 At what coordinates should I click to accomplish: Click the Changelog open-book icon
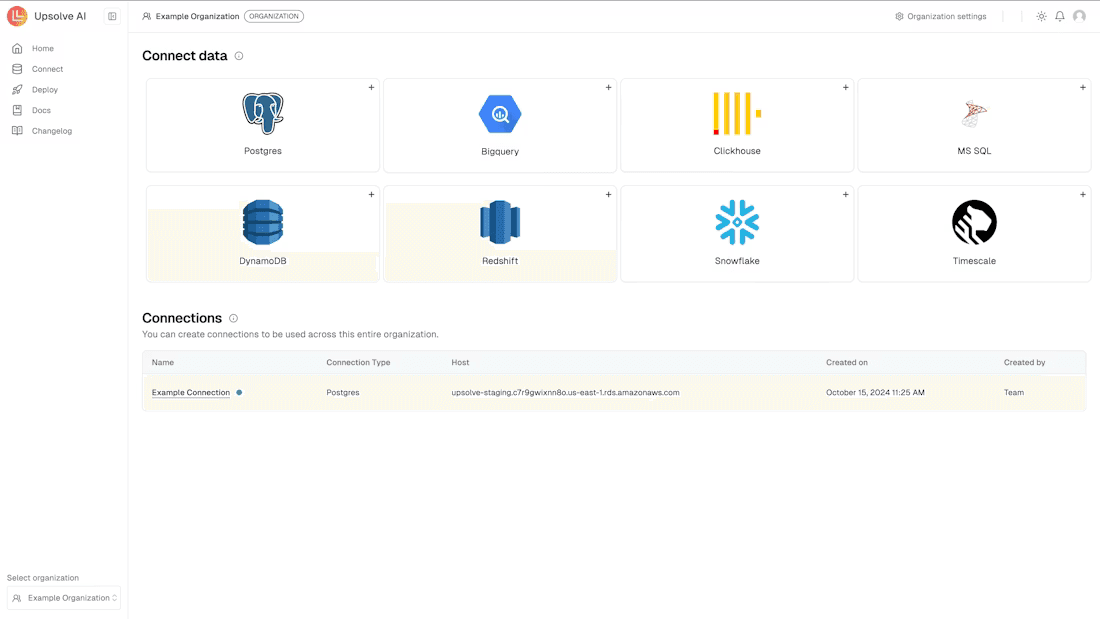(x=18, y=131)
